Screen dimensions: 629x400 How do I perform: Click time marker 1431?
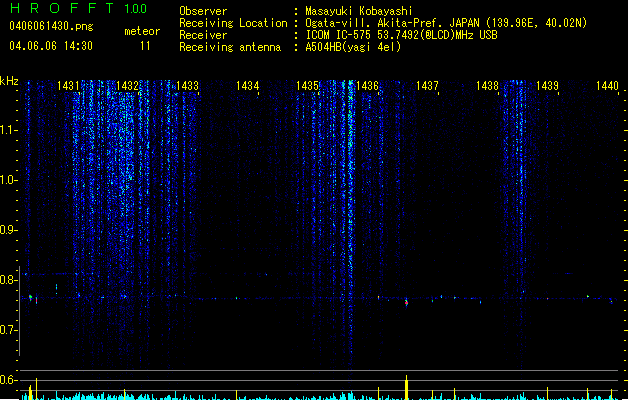68,86
